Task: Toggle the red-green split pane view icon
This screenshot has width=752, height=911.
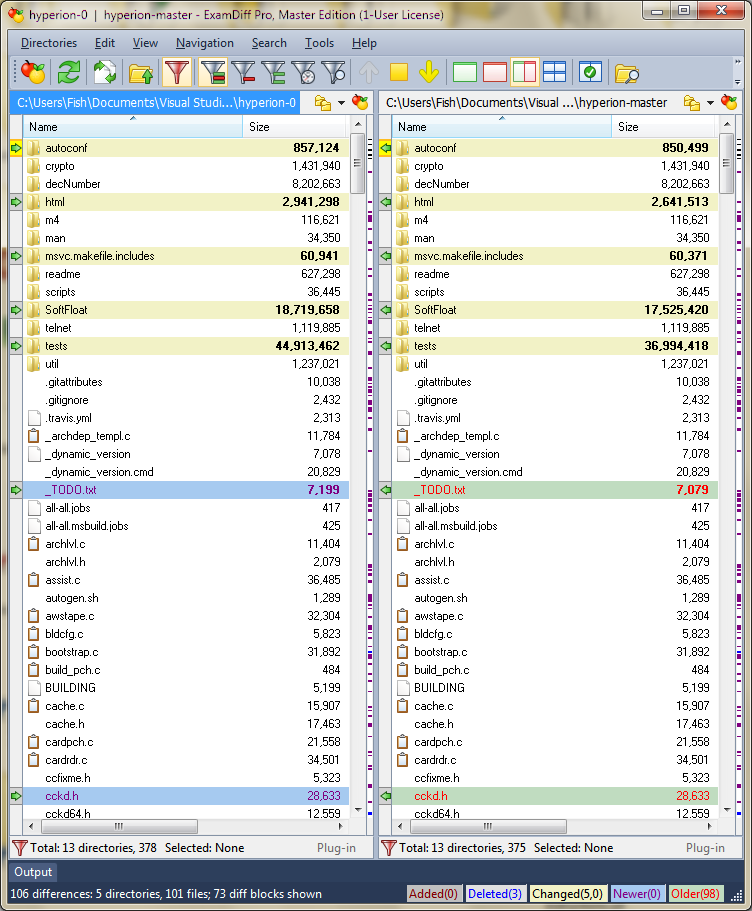Action: point(525,72)
